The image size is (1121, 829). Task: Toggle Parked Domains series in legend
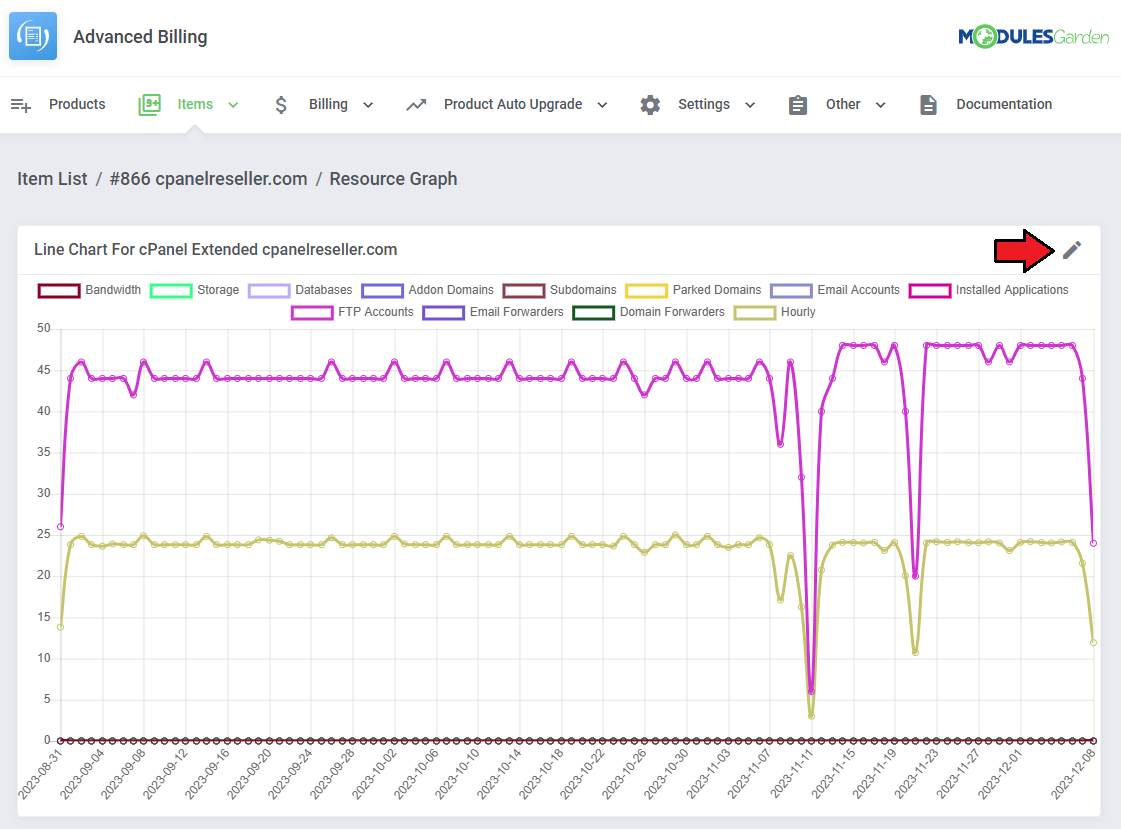(693, 290)
